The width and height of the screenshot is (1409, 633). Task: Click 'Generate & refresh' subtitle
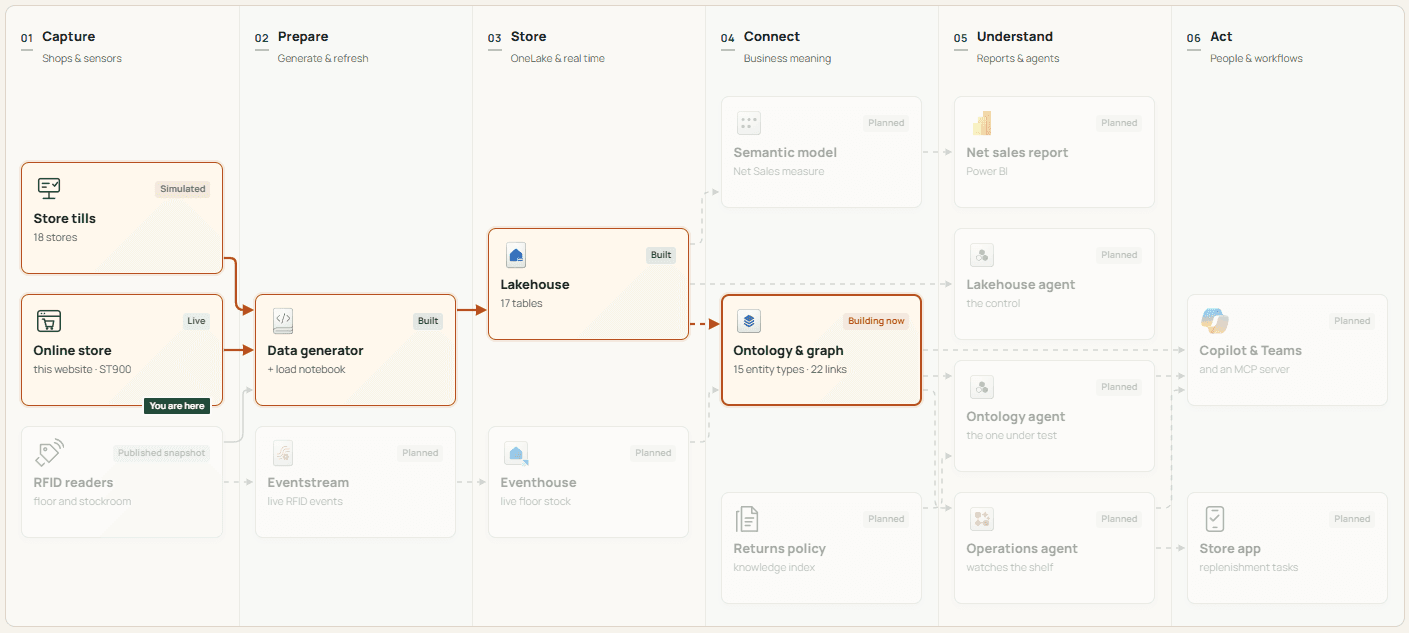click(323, 58)
